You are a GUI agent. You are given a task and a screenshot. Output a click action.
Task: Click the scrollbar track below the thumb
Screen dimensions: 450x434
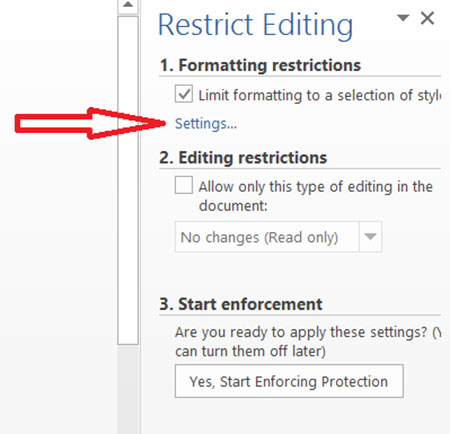click(128, 389)
